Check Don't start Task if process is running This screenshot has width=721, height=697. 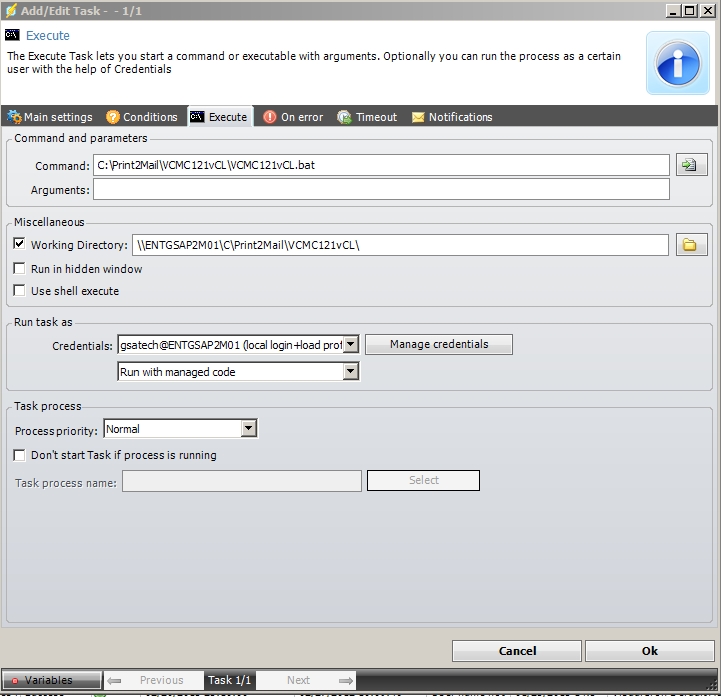point(20,455)
